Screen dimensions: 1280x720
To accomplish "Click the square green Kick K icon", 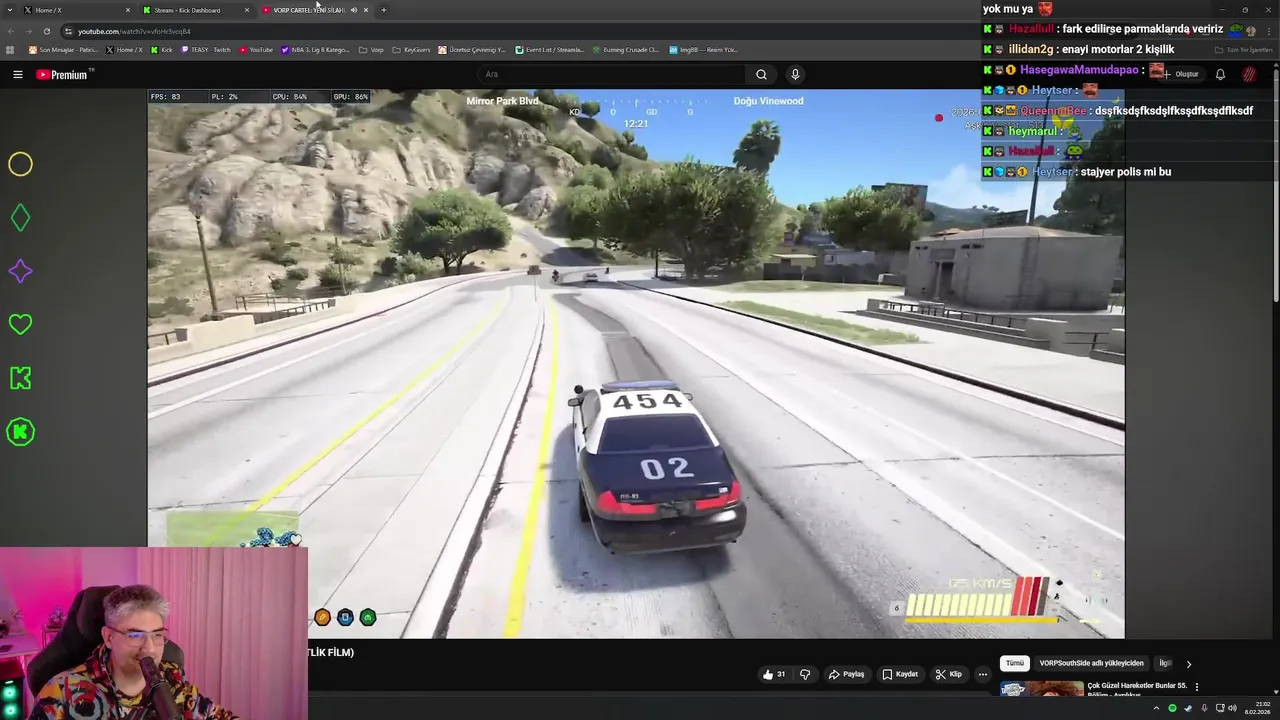I will pos(20,378).
